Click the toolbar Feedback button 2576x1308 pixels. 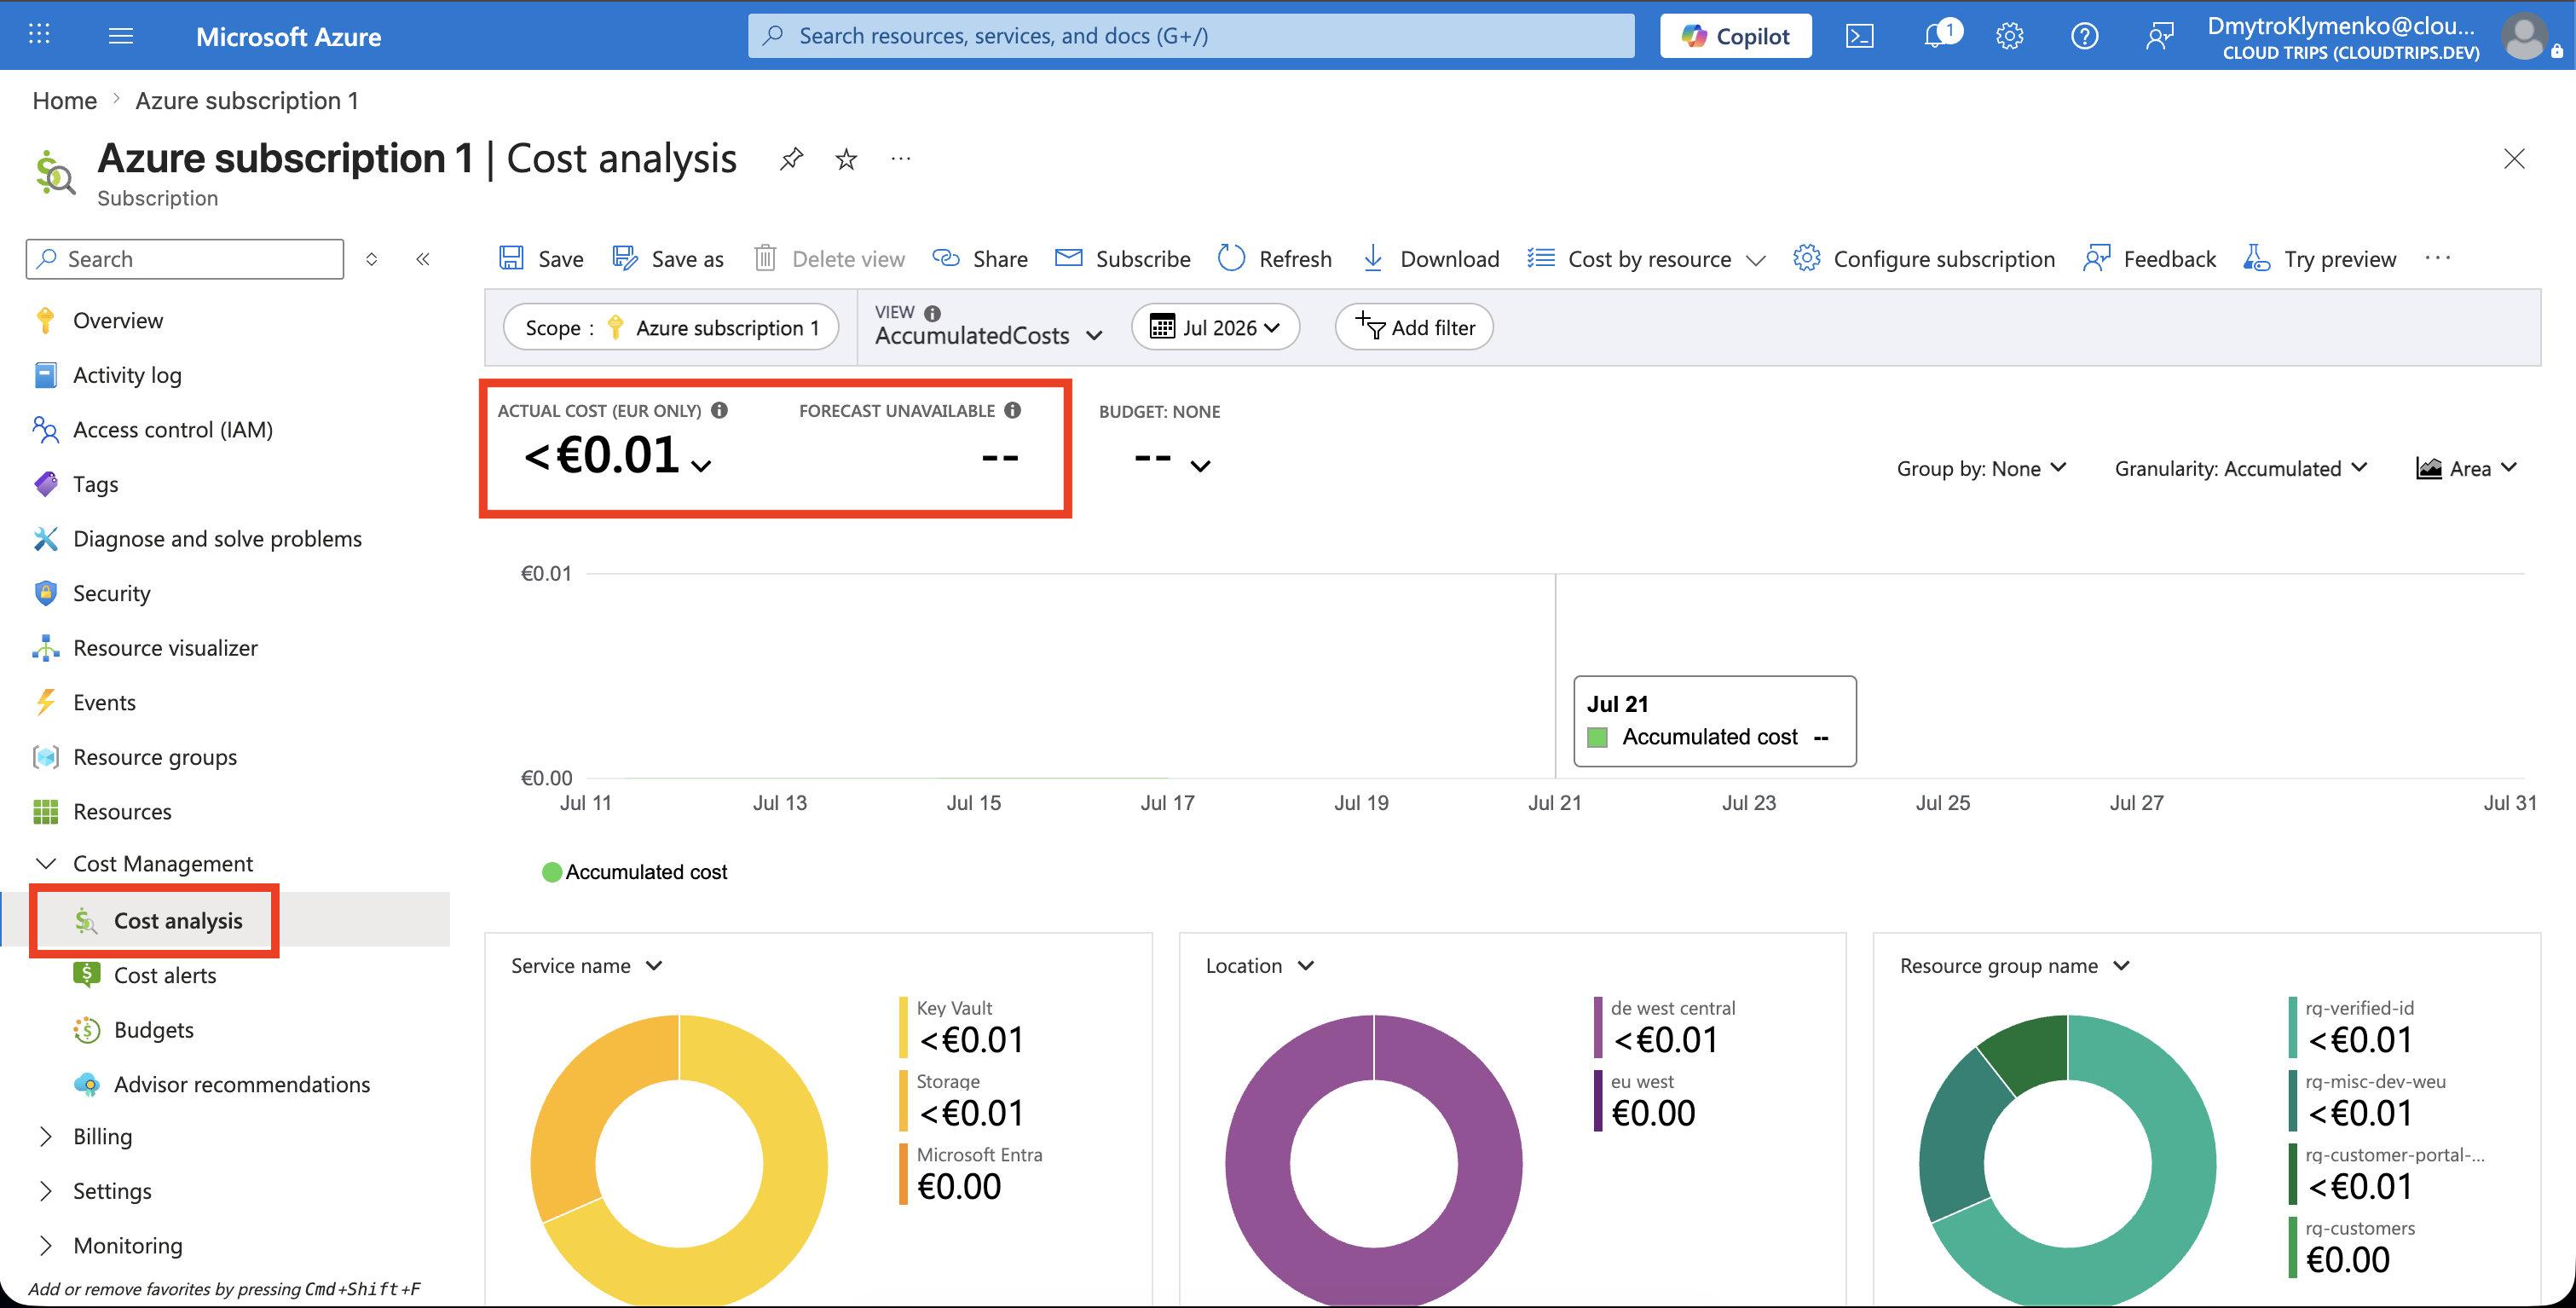coord(2150,259)
